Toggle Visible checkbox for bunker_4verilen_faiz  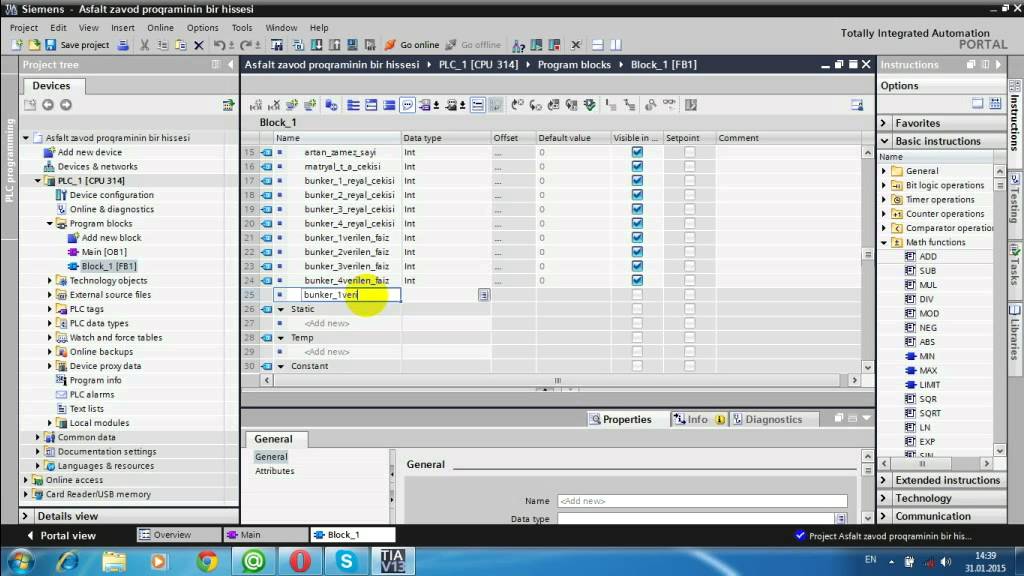637,280
